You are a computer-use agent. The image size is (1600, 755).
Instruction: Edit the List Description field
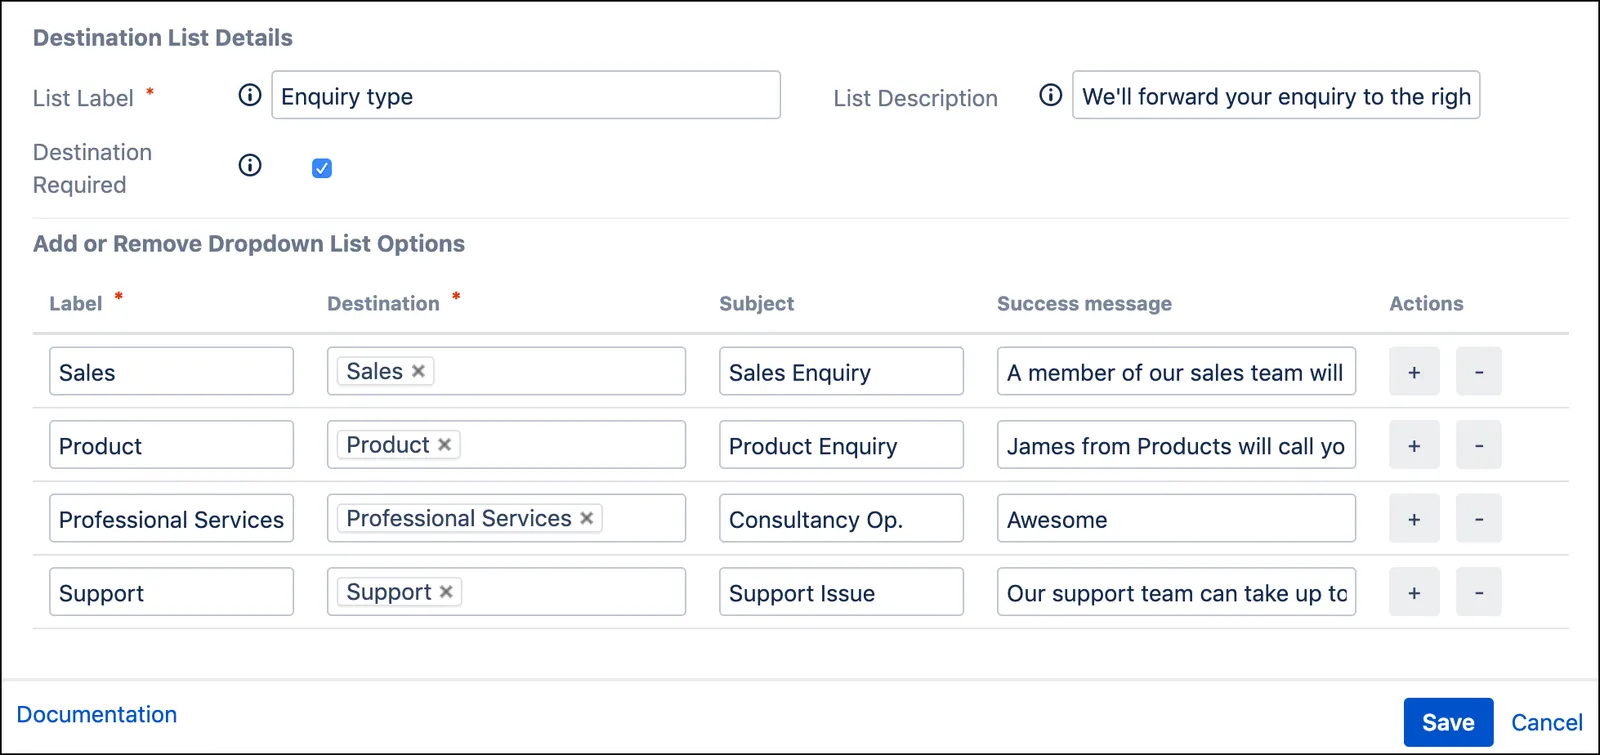[1276, 95]
